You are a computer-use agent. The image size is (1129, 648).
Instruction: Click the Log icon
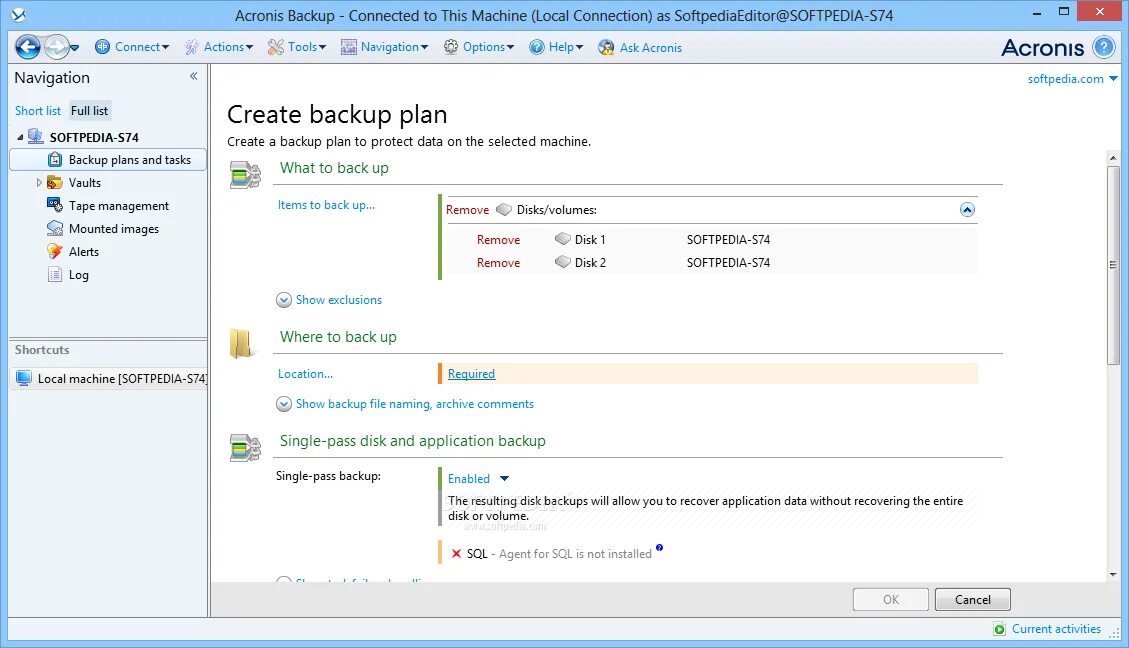(x=55, y=274)
